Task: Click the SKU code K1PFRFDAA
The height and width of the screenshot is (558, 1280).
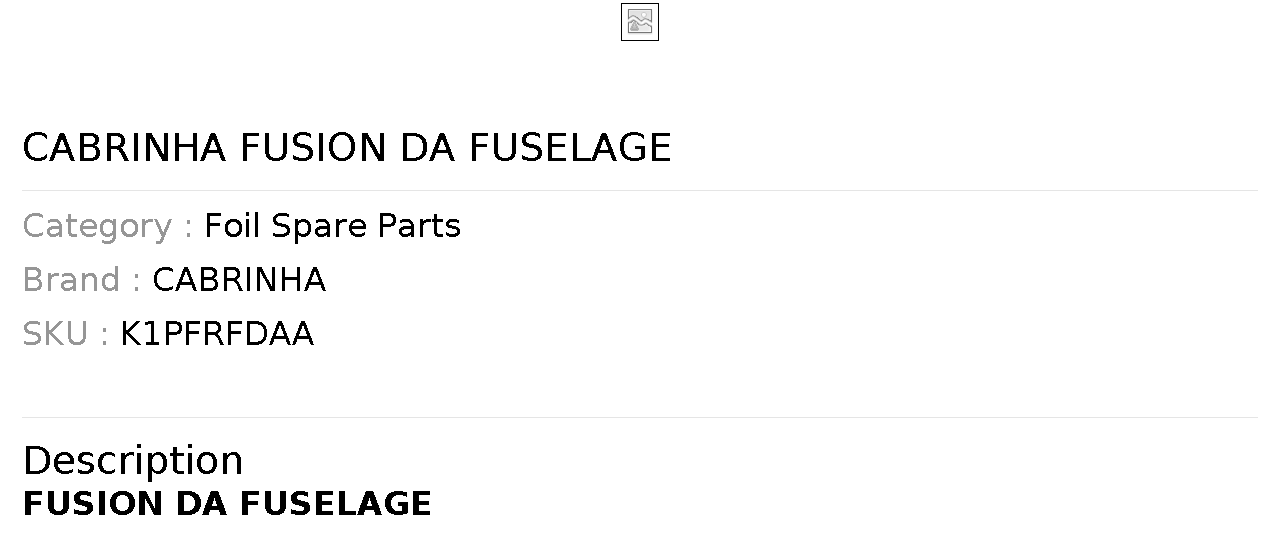Action: (217, 334)
